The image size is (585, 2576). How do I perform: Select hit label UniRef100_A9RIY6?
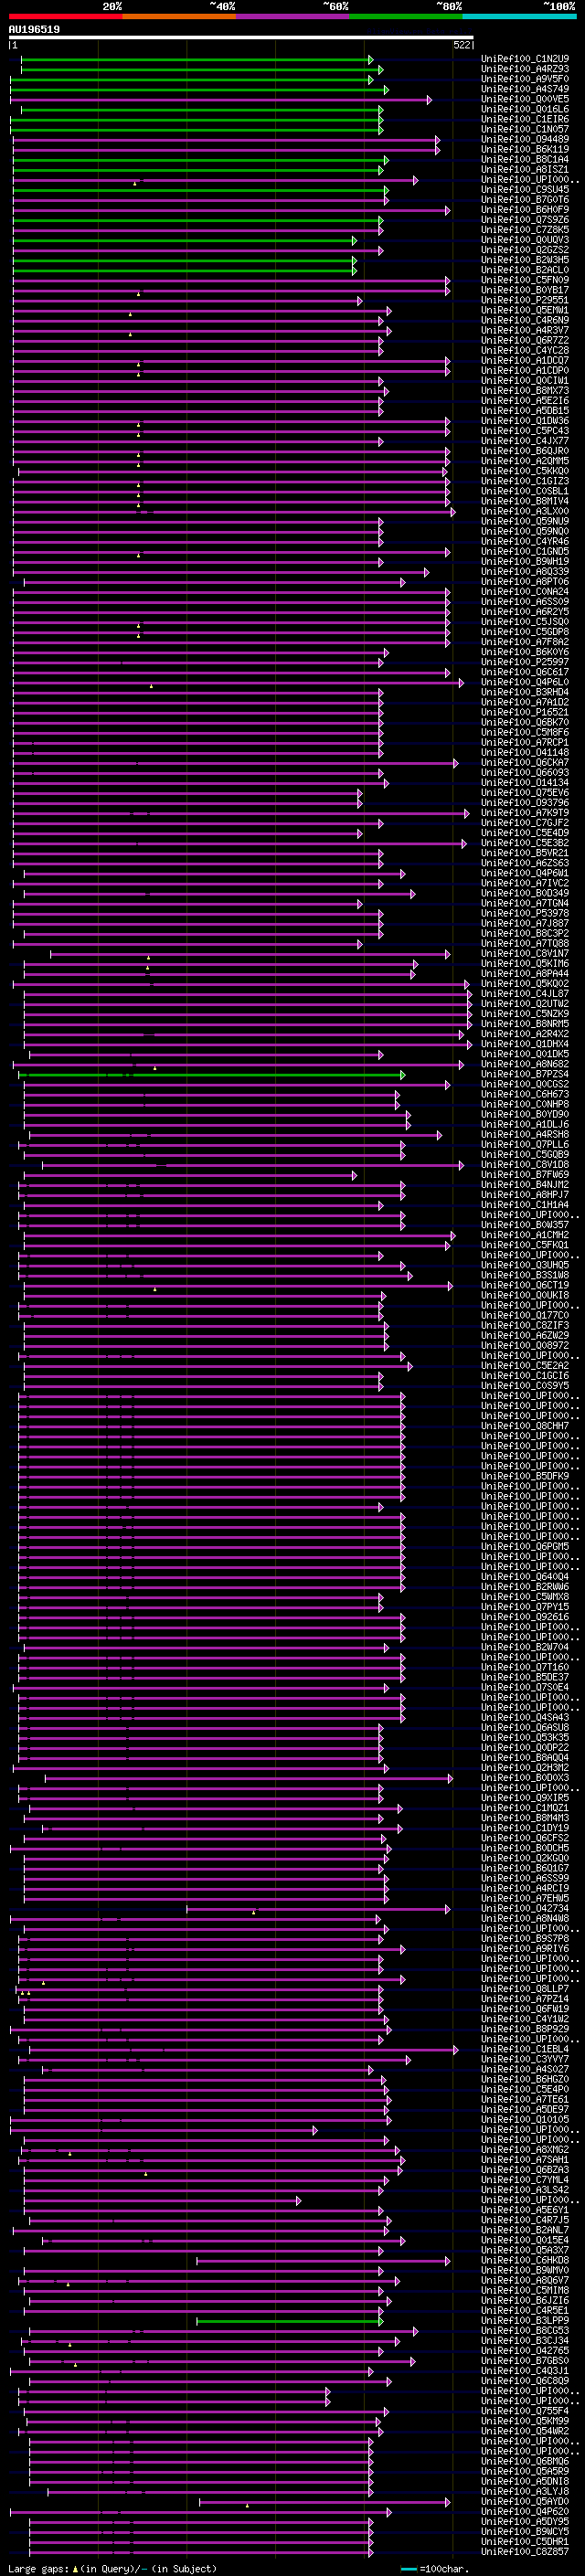click(x=525, y=1949)
